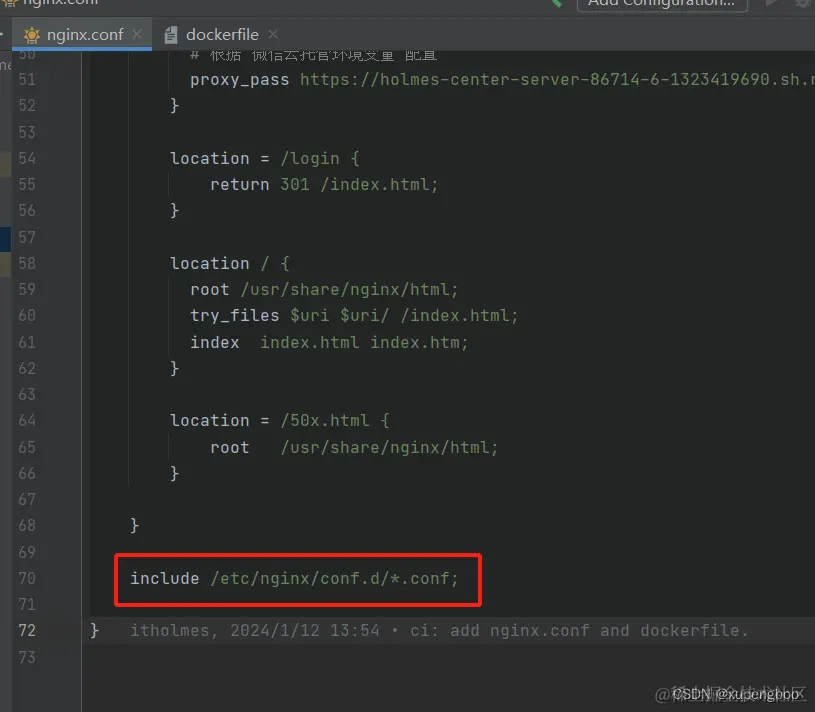
Task: Click line number 58 in the gutter
Action: (27, 263)
